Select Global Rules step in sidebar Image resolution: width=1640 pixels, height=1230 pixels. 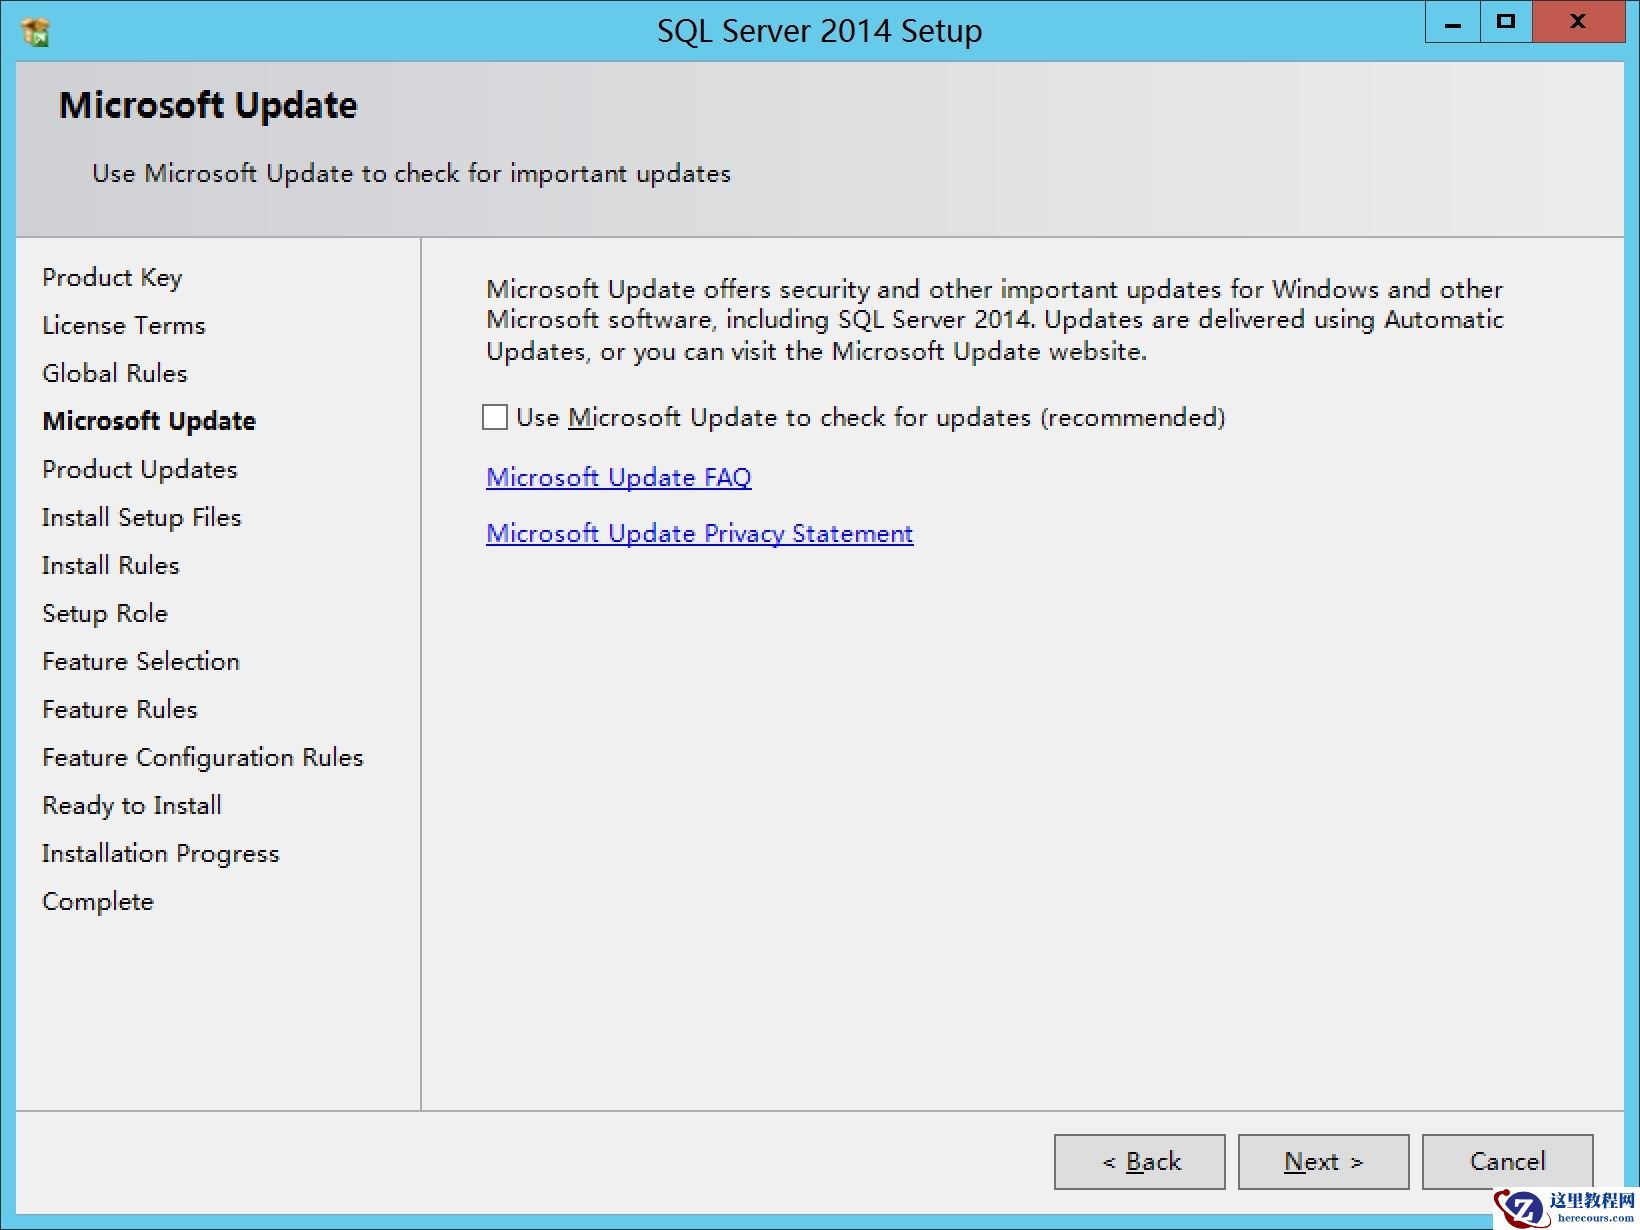click(115, 374)
